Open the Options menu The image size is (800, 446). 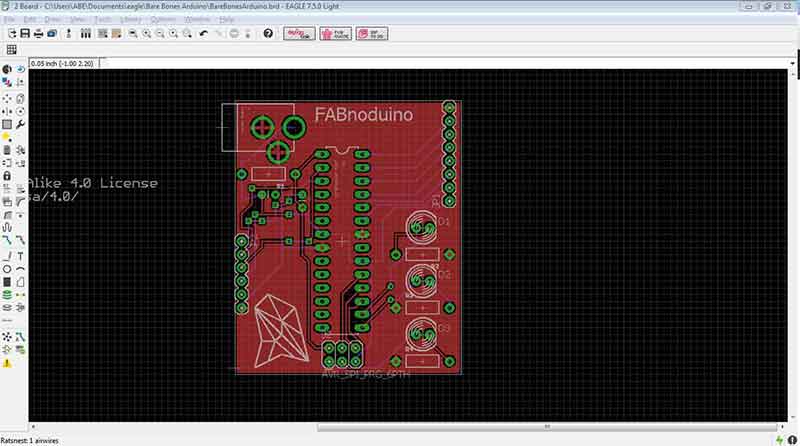click(x=163, y=19)
